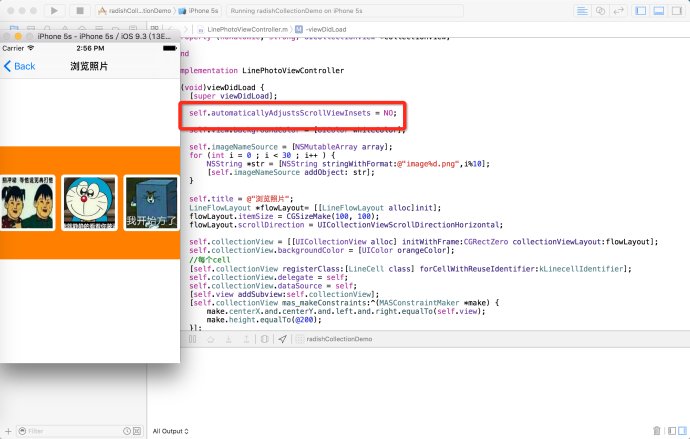Tap Back in the simulator navigation bar

point(20,66)
